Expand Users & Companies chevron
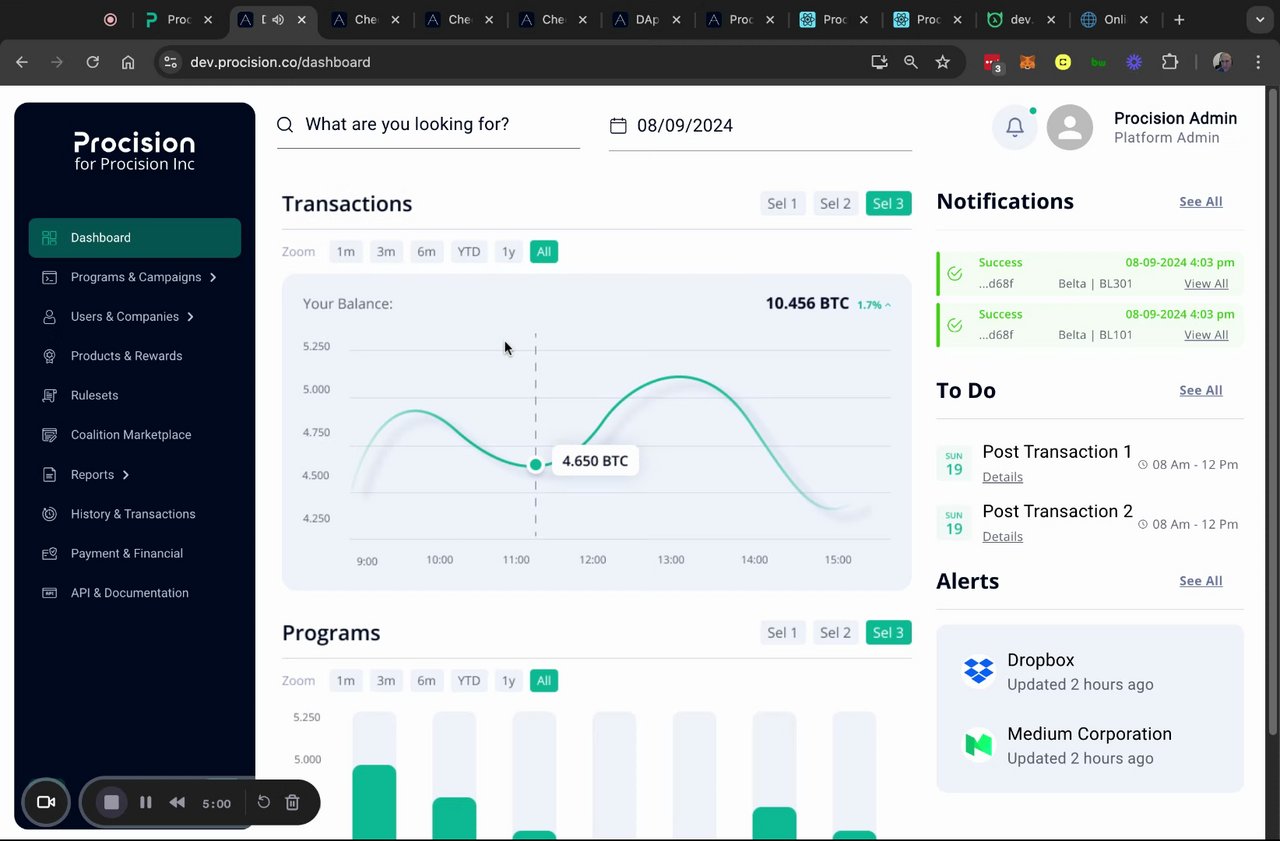 pos(190,317)
